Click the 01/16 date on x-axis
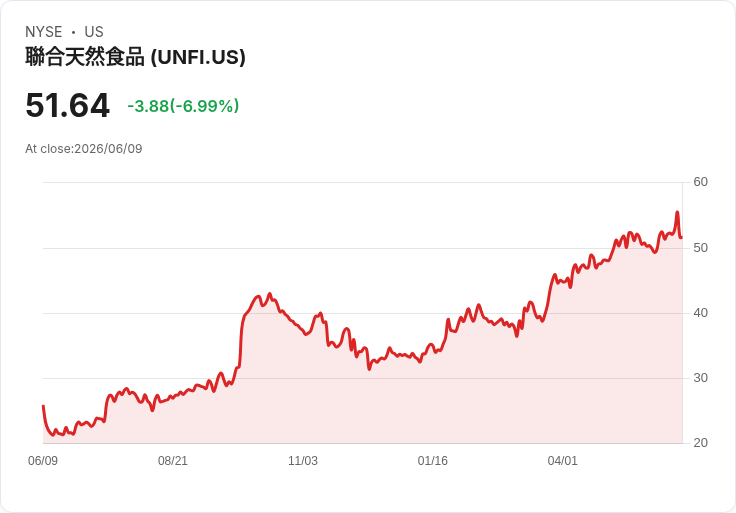This screenshot has width=736, height=513. (433, 461)
